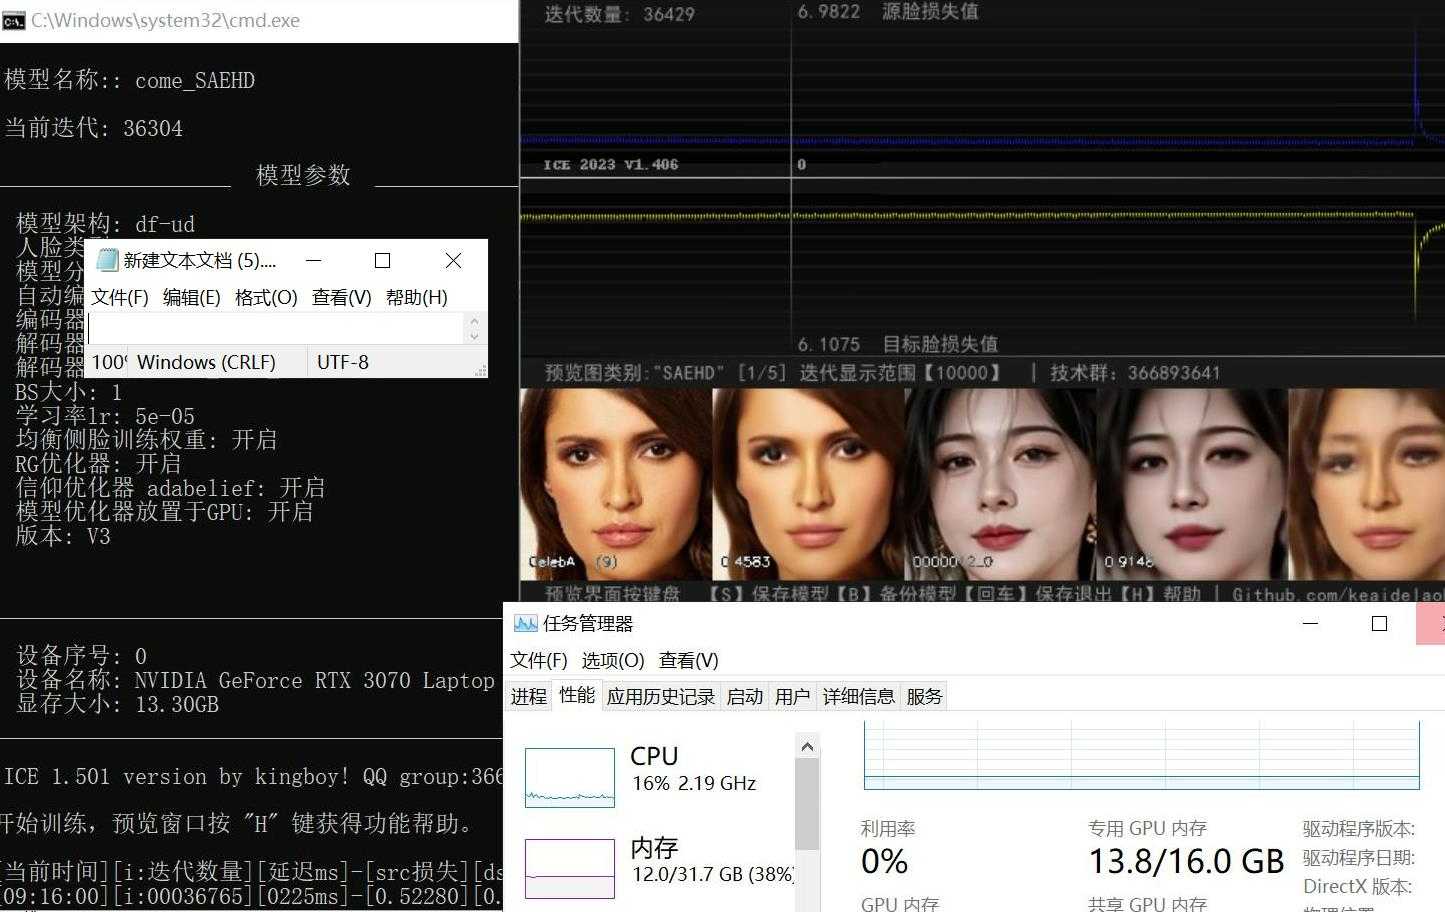The height and width of the screenshot is (912, 1445).
Task: Open Format menu (格式) in Notepad
Action: click(x=266, y=297)
